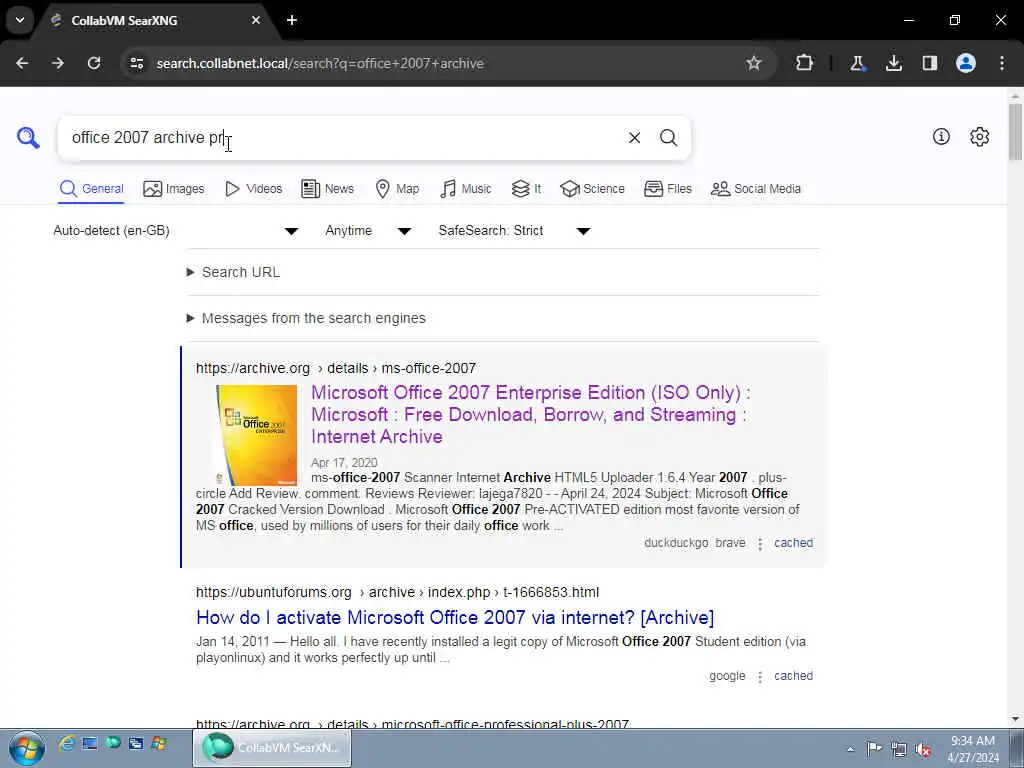The image size is (1024, 768).
Task: Open the Anytime time range dropdown
Action: coord(368,231)
